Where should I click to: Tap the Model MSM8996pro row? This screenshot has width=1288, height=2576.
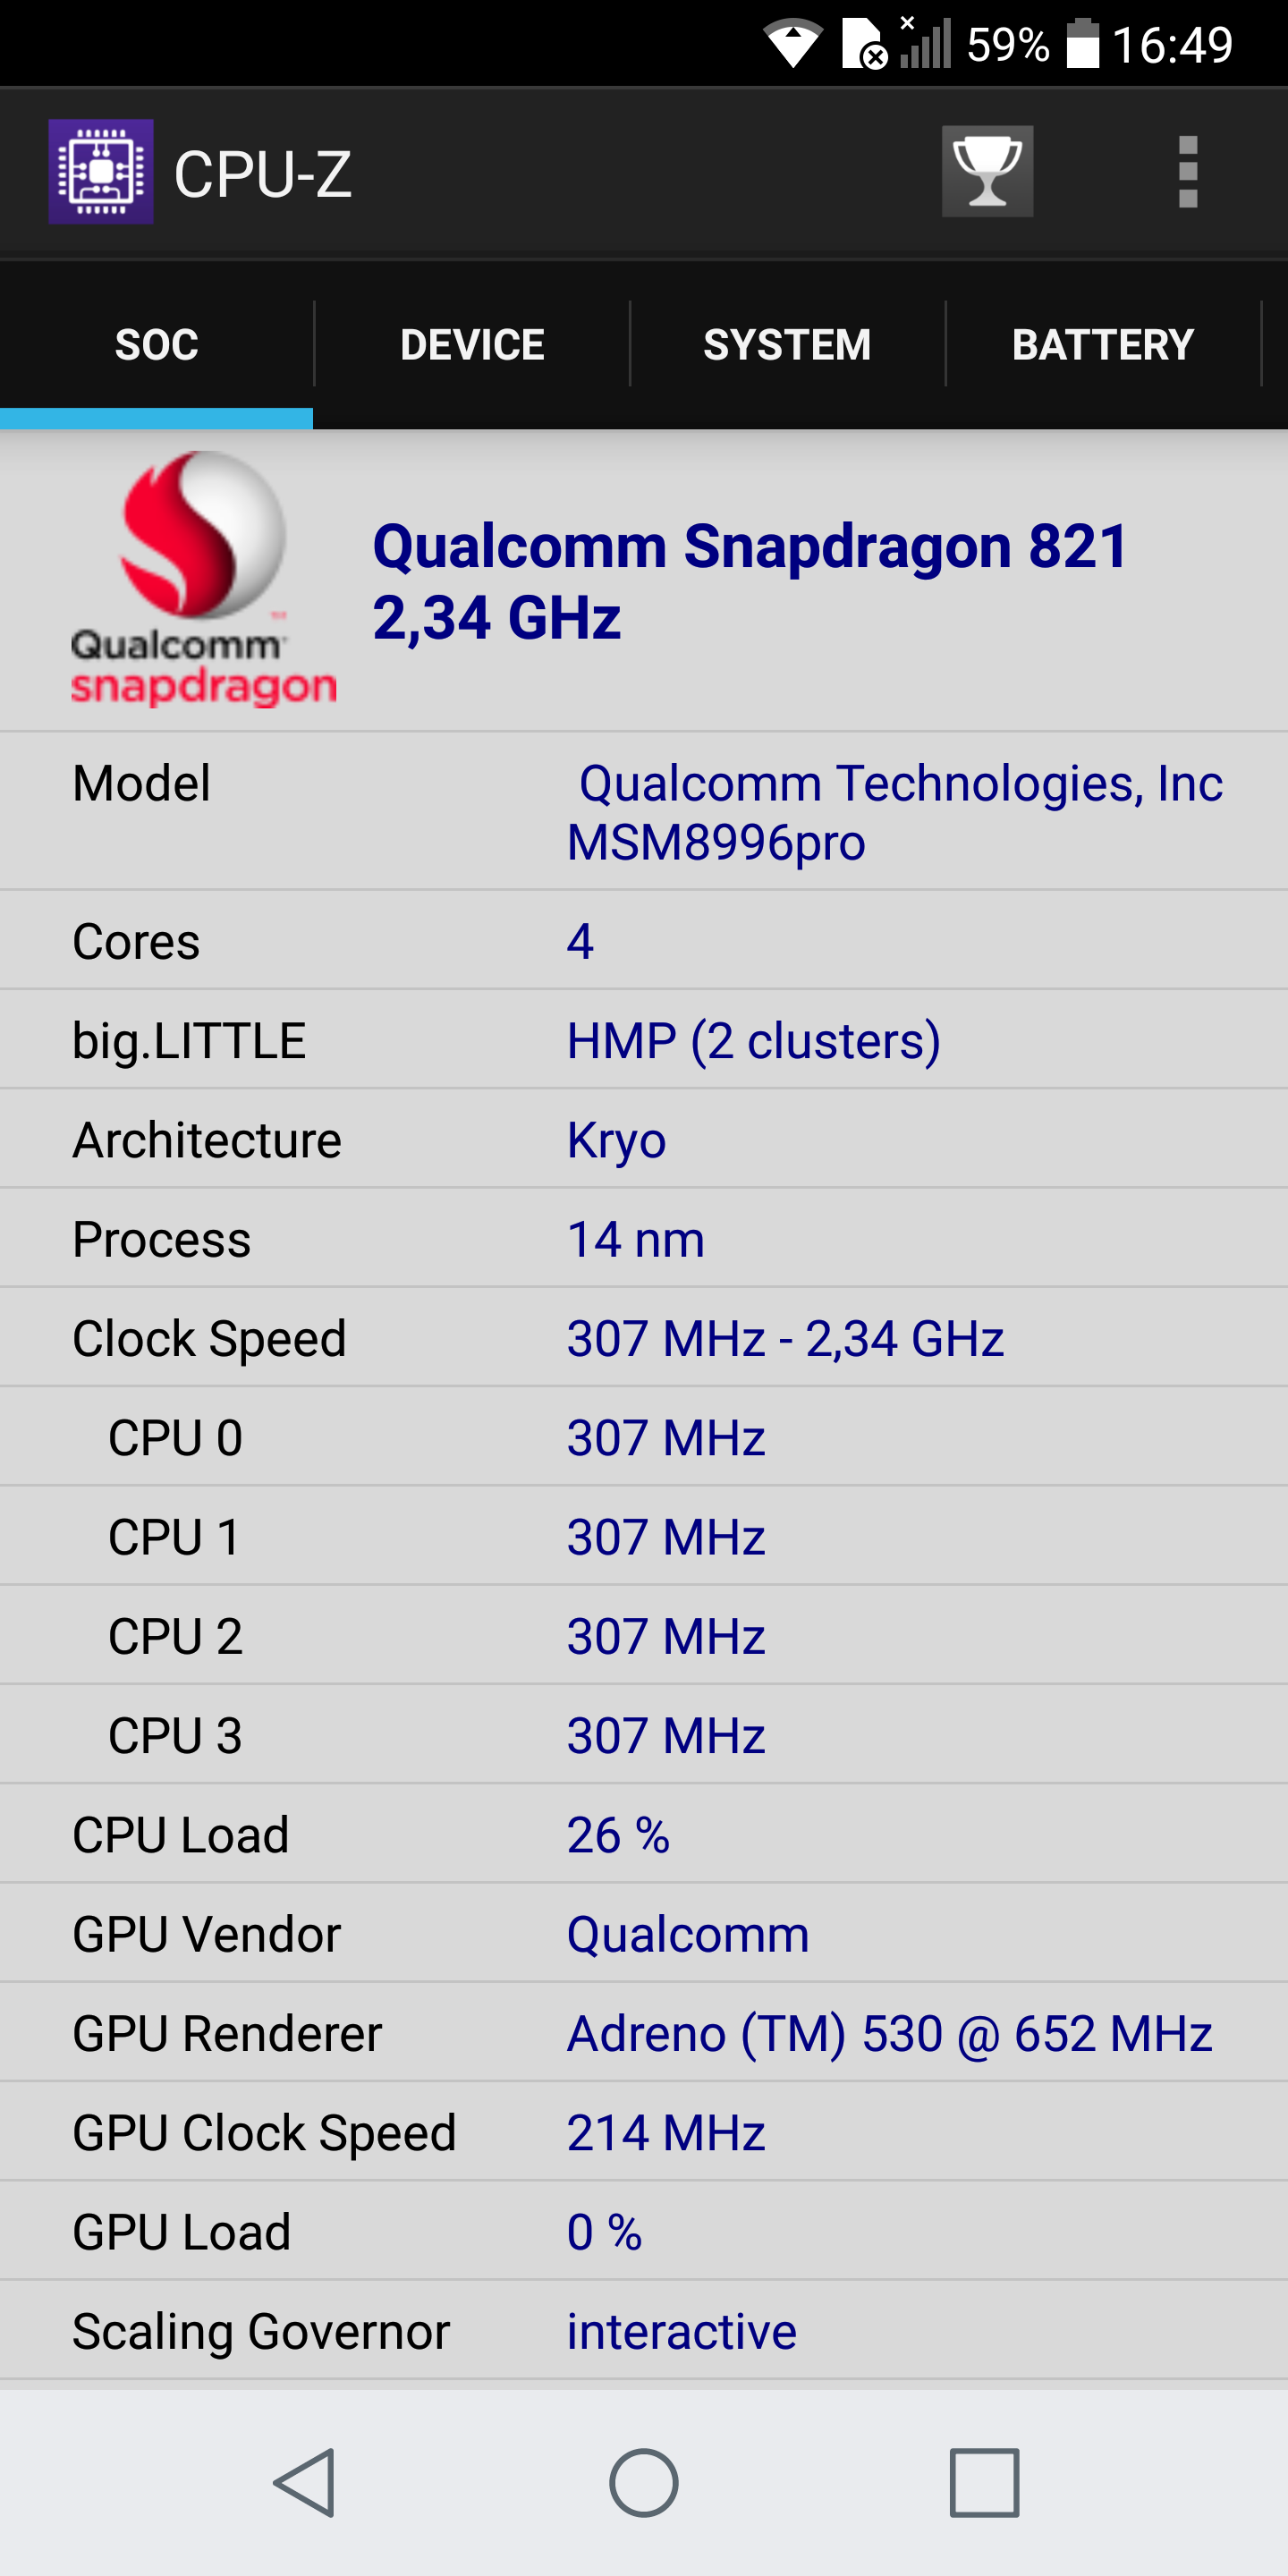[644, 811]
